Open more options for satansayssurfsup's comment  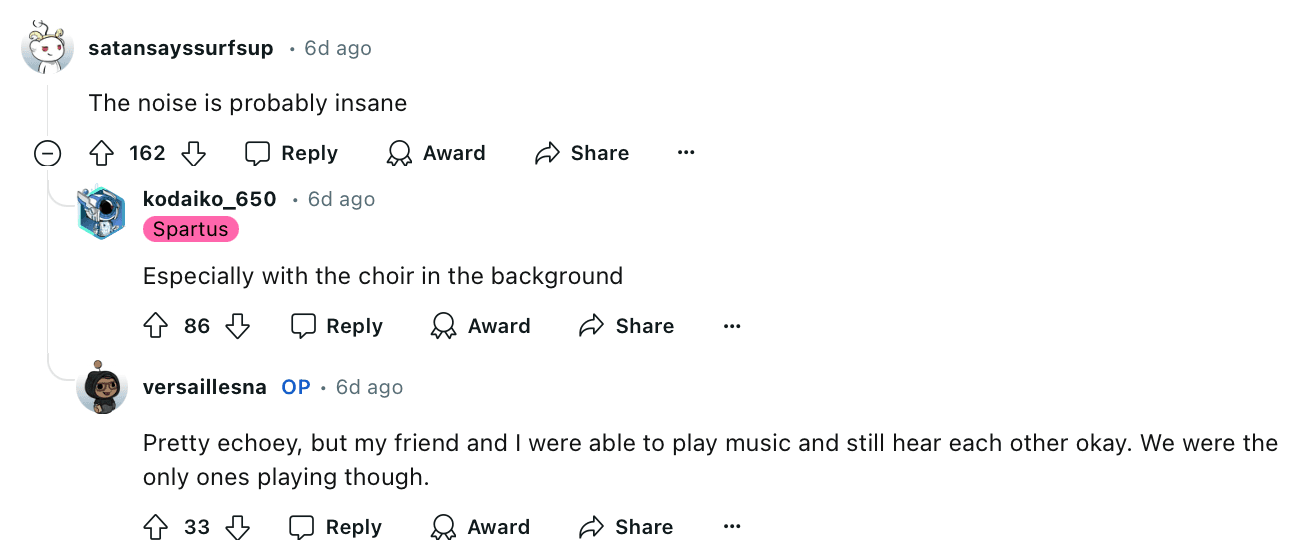686,153
